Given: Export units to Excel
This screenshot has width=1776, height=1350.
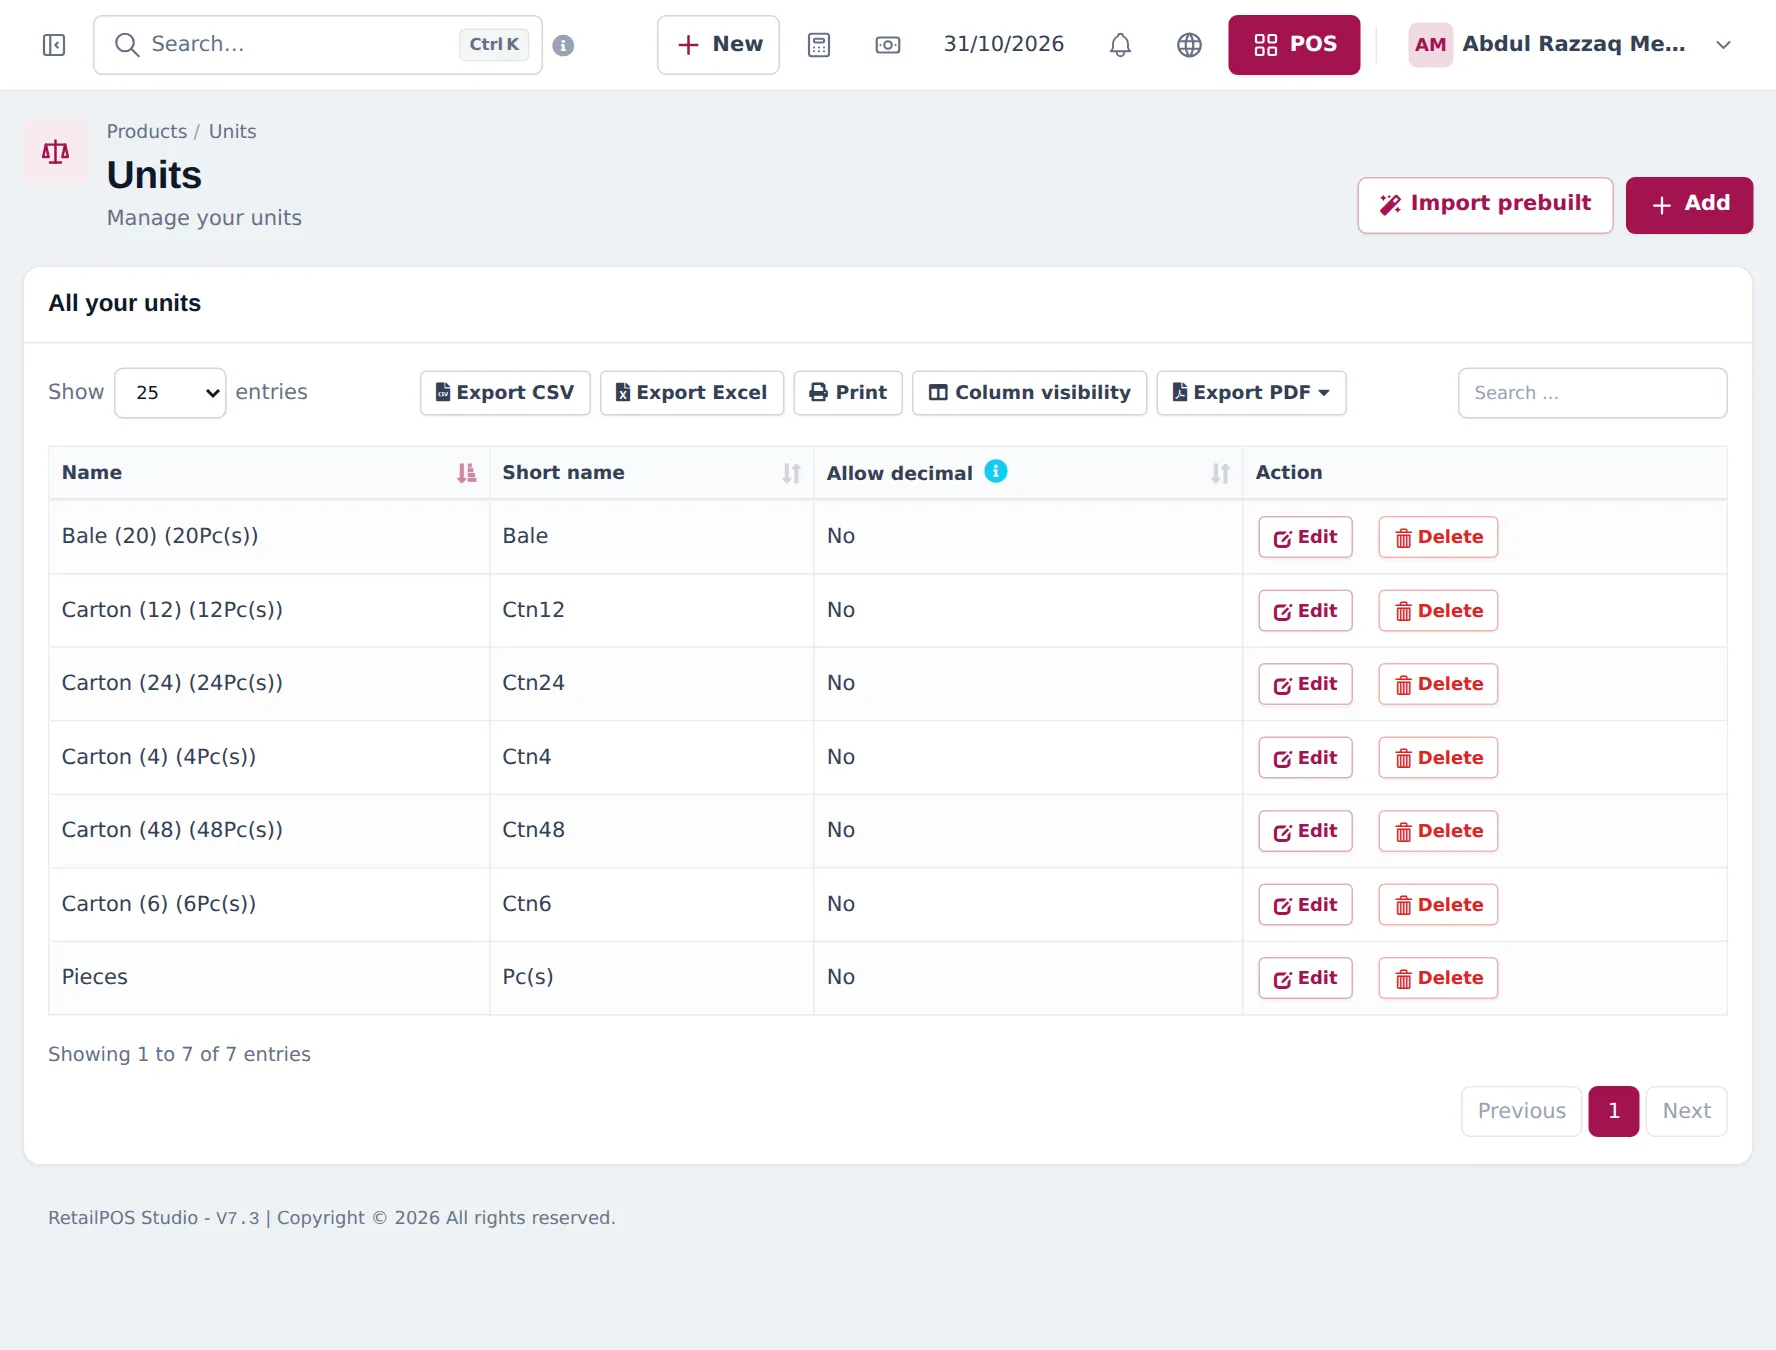Looking at the screenshot, I should point(692,393).
